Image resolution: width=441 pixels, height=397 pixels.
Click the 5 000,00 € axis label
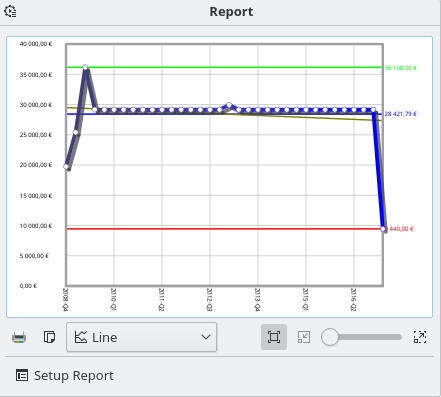pos(34,256)
